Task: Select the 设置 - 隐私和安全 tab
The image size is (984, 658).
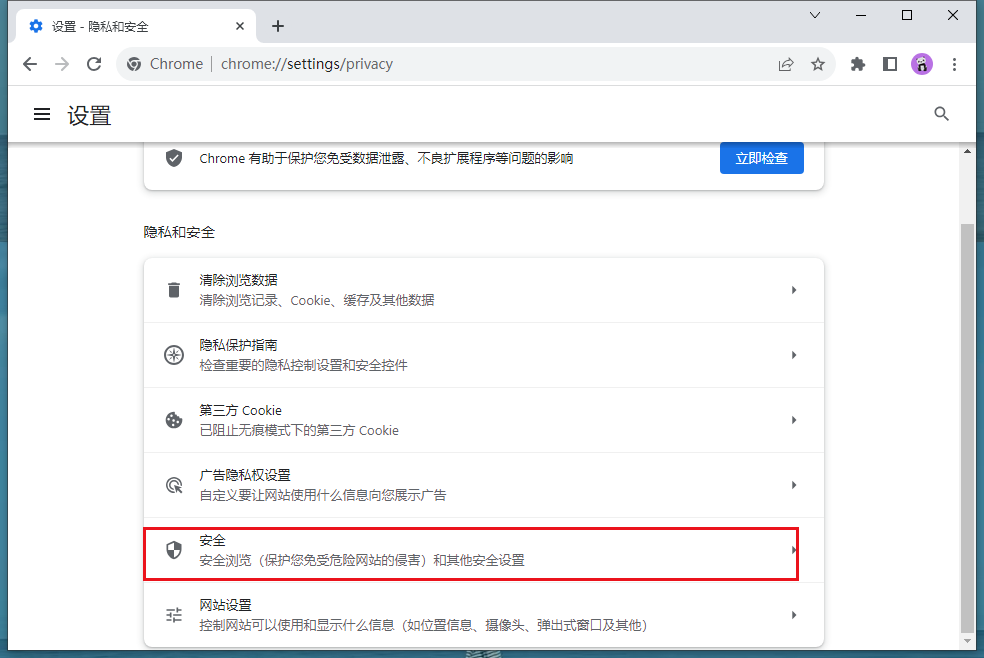Action: (135, 26)
